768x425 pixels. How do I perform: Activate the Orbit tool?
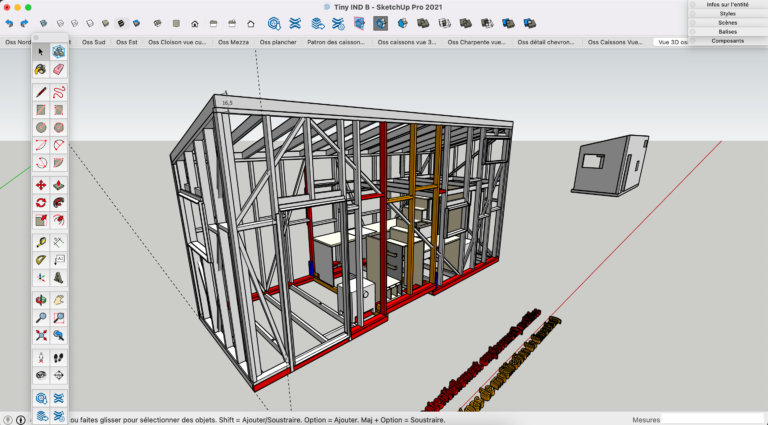click(41, 300)
